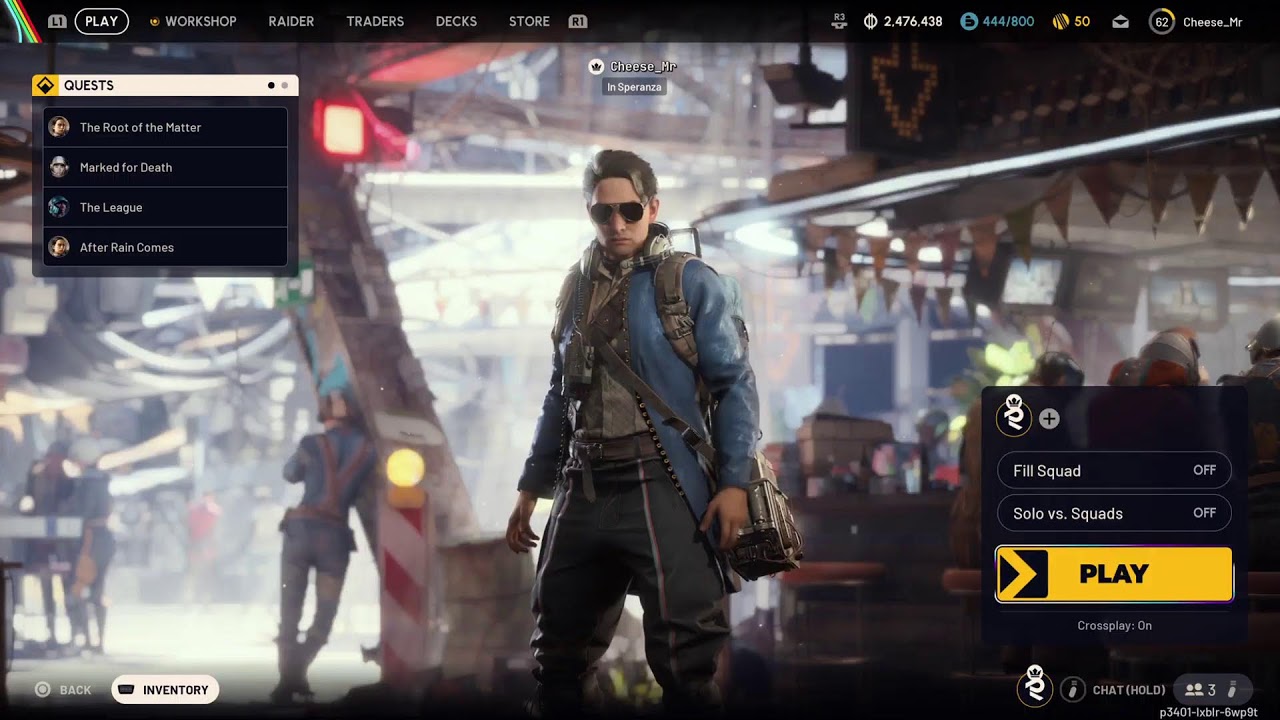Click the Cheese_Mr profile name in top bar
Screen dimensions: 1280x720
point(1212,21)
